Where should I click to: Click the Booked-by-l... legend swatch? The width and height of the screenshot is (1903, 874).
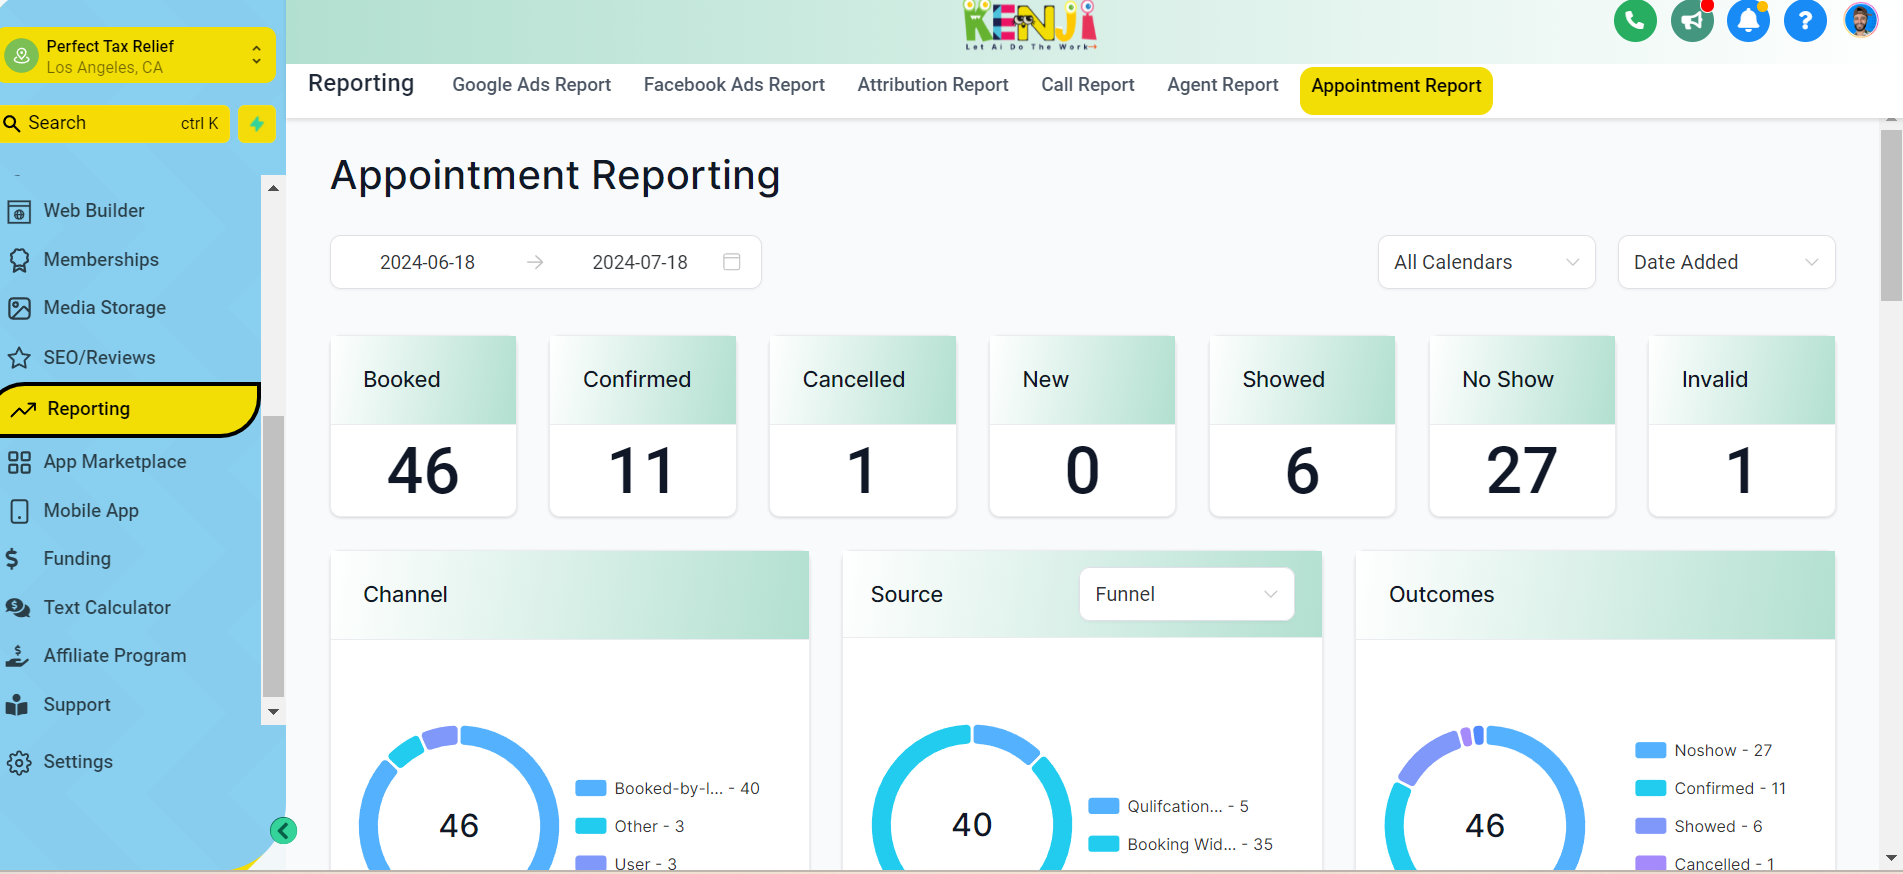591,788
